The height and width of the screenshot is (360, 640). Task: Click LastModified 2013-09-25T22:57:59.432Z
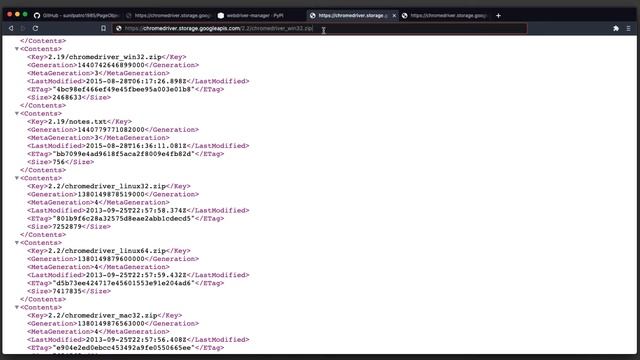coord(136,275)
